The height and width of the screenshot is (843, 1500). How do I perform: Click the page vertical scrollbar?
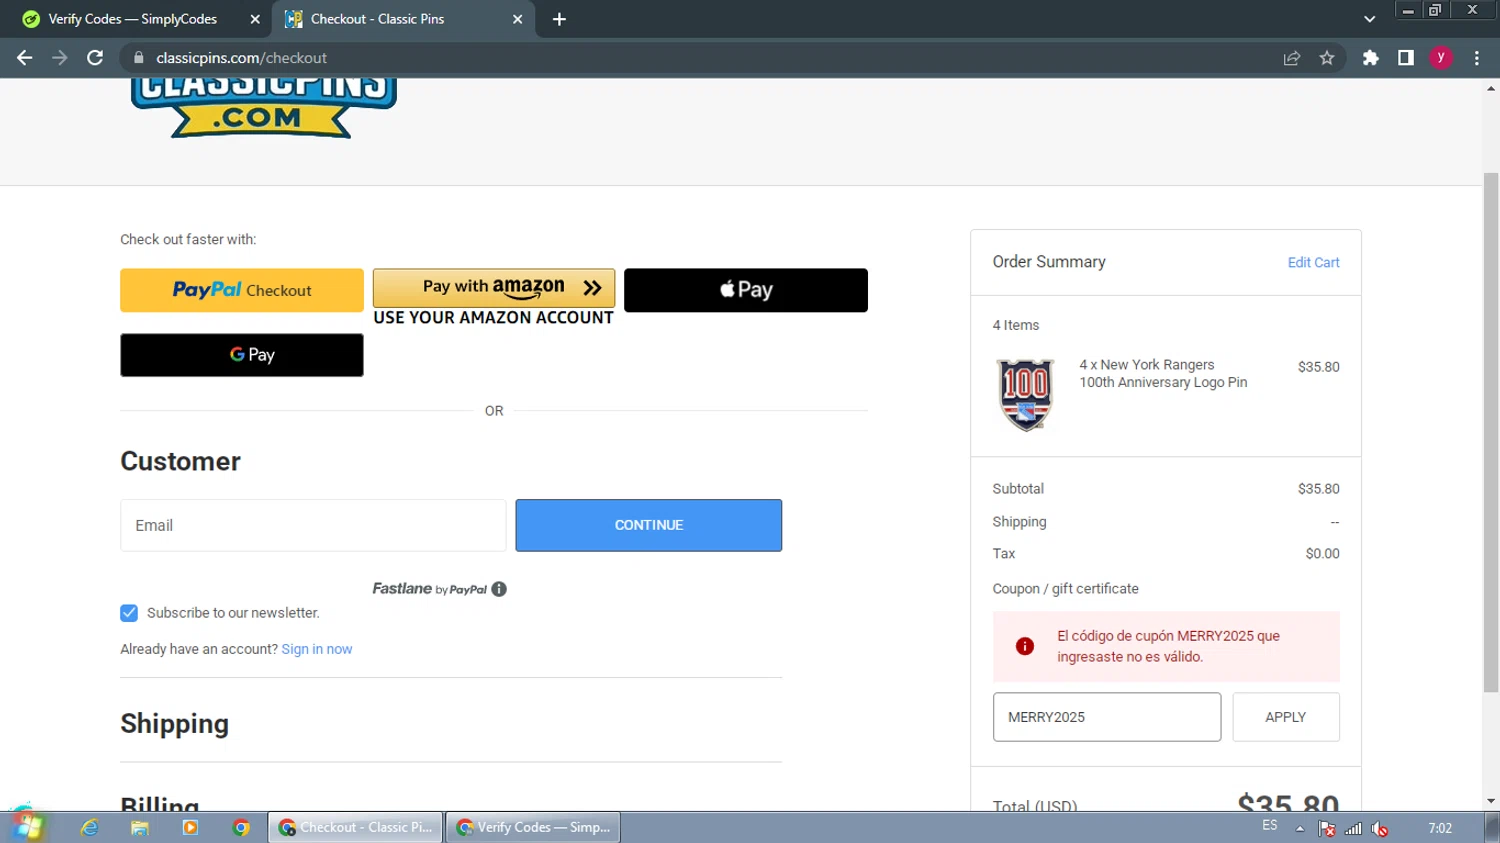point(1491,432)
